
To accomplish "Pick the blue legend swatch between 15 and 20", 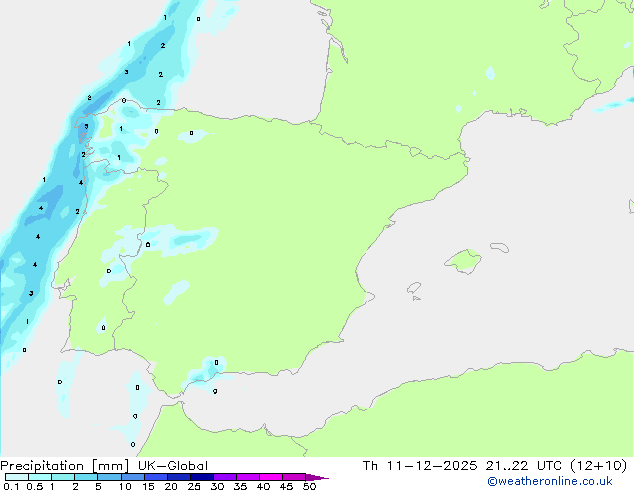I will click(156, 477).
